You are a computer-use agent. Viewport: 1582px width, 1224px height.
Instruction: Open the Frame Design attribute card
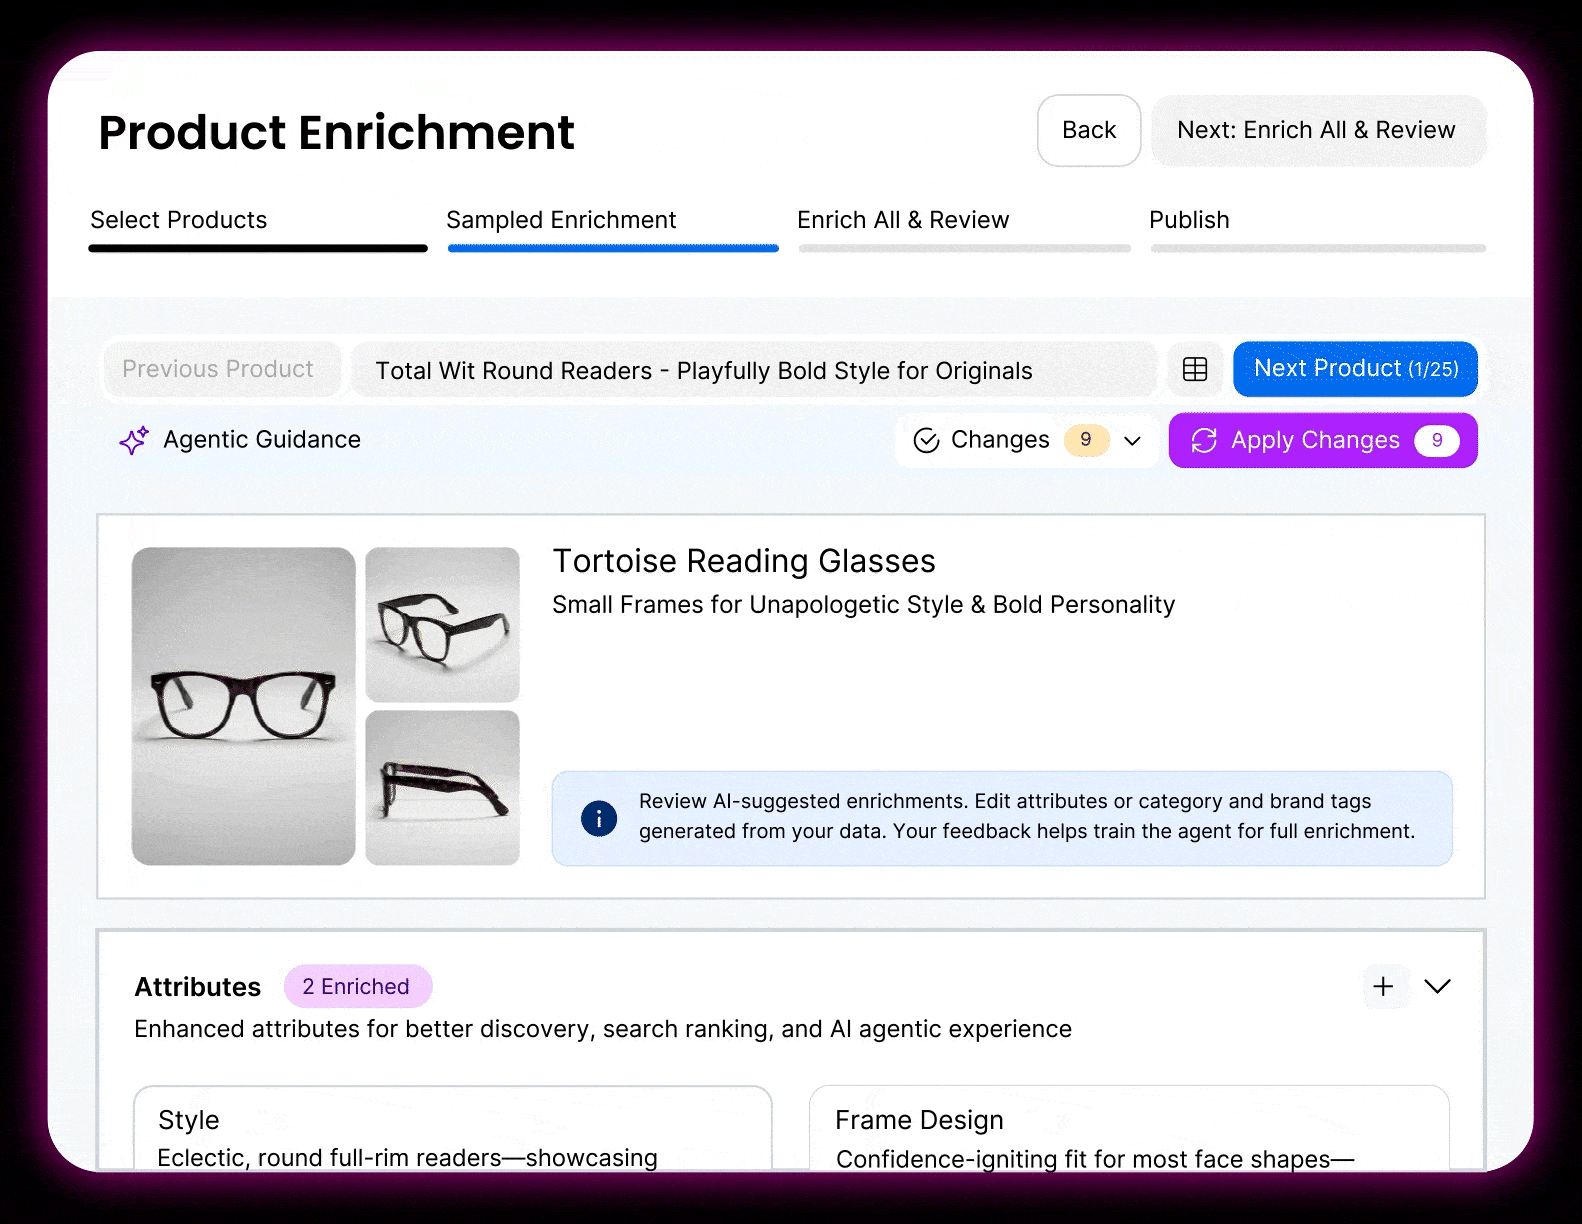click(1129, 1129)
